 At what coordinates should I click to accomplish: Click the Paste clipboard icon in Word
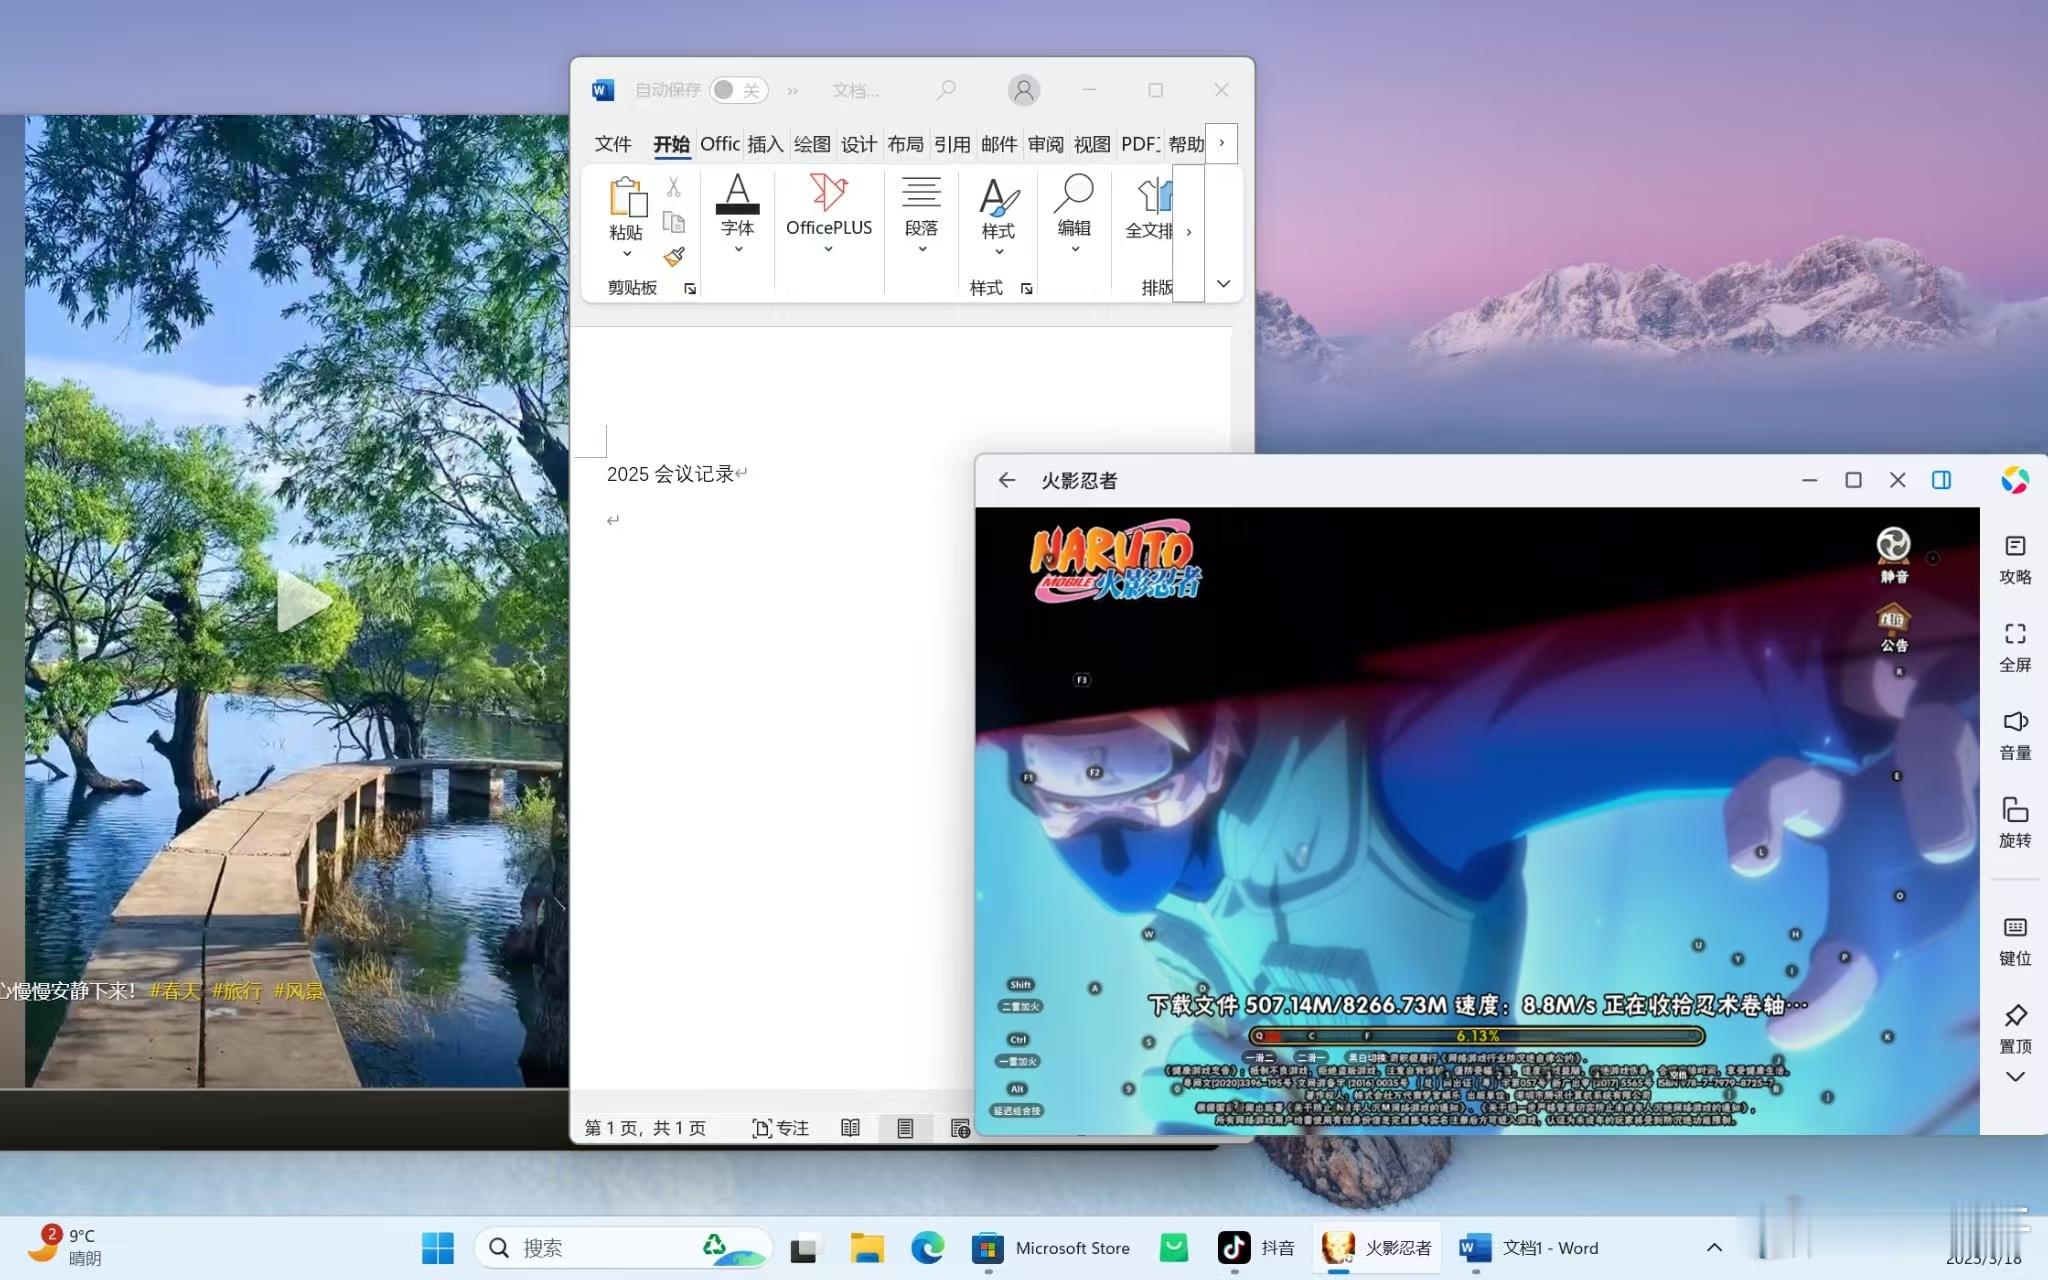tap(627, 197)
